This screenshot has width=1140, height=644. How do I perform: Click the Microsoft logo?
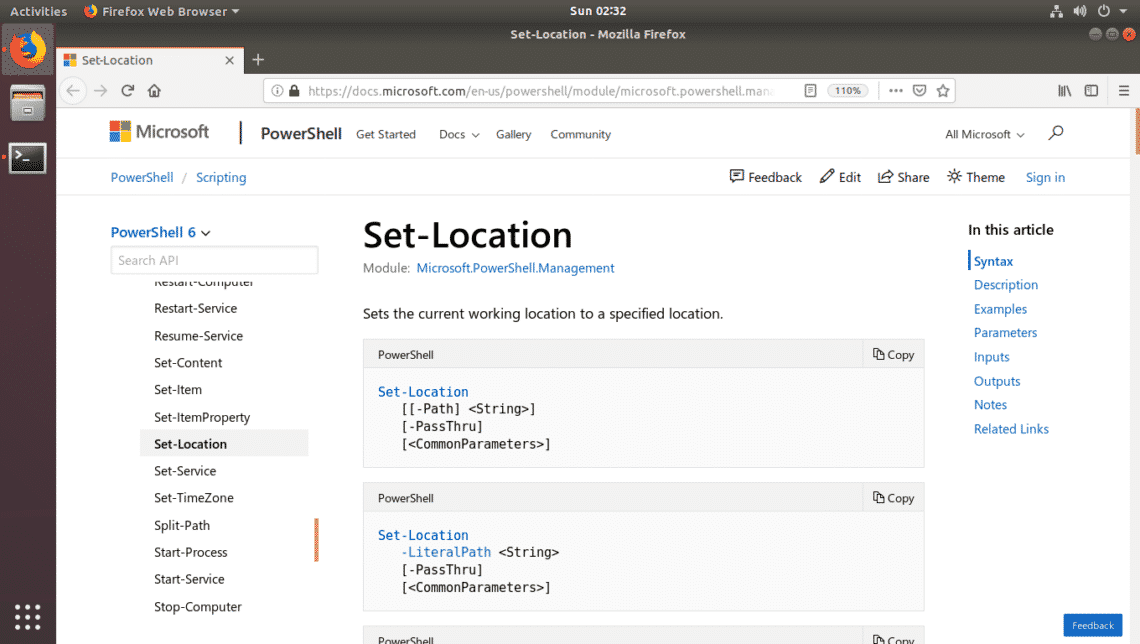click(x=159, y=132)
